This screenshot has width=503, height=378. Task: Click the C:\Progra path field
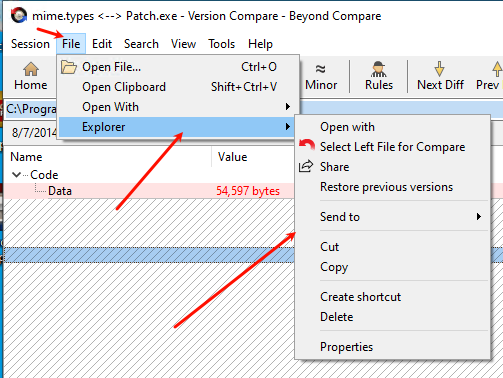click(31, 109)
